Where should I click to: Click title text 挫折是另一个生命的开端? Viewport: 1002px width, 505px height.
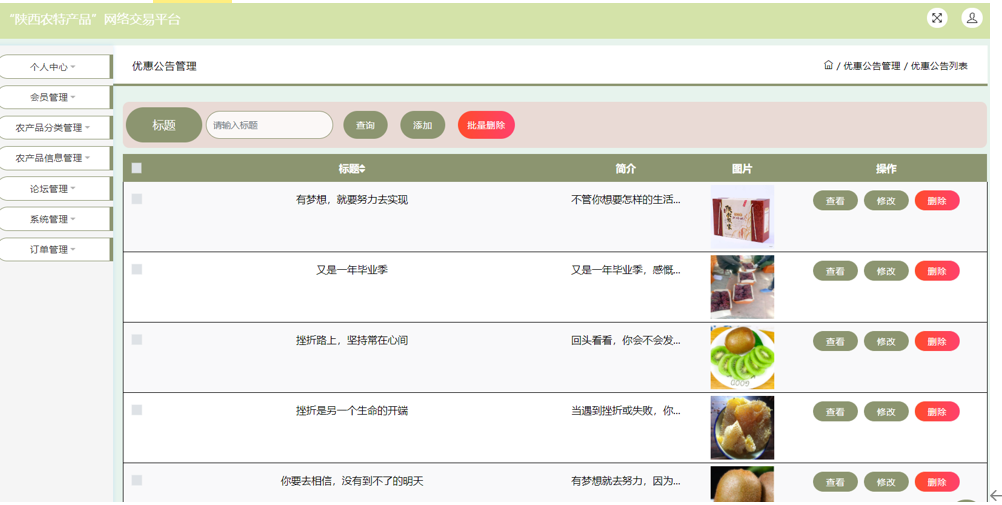point(352,411)
